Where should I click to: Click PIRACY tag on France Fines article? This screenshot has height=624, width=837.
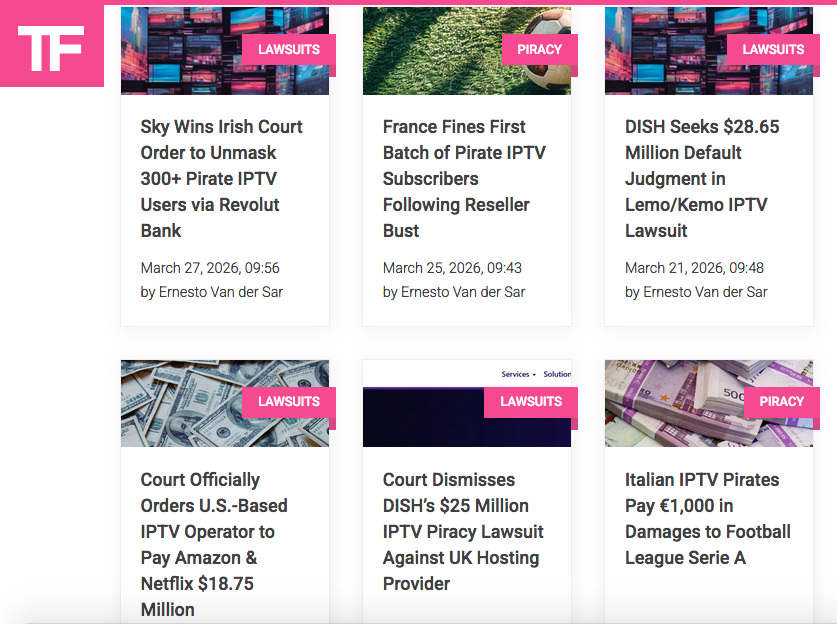tap(539, 50)
